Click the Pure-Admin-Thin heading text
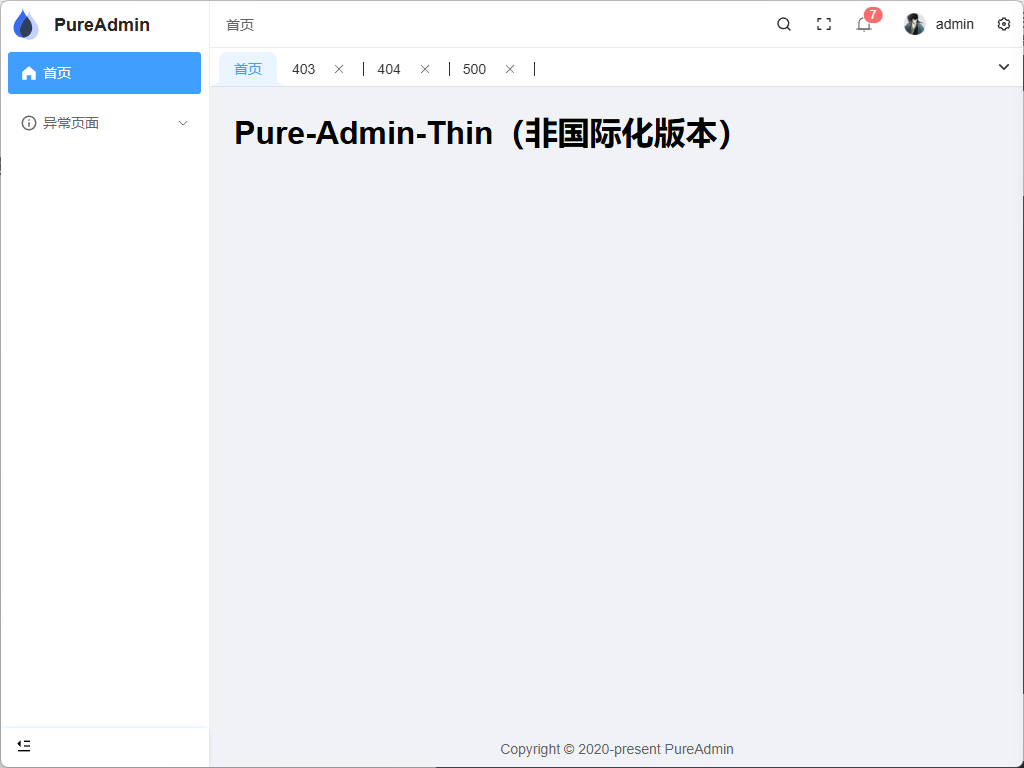This screenshot has height=768, width=1024. point(484,133)
